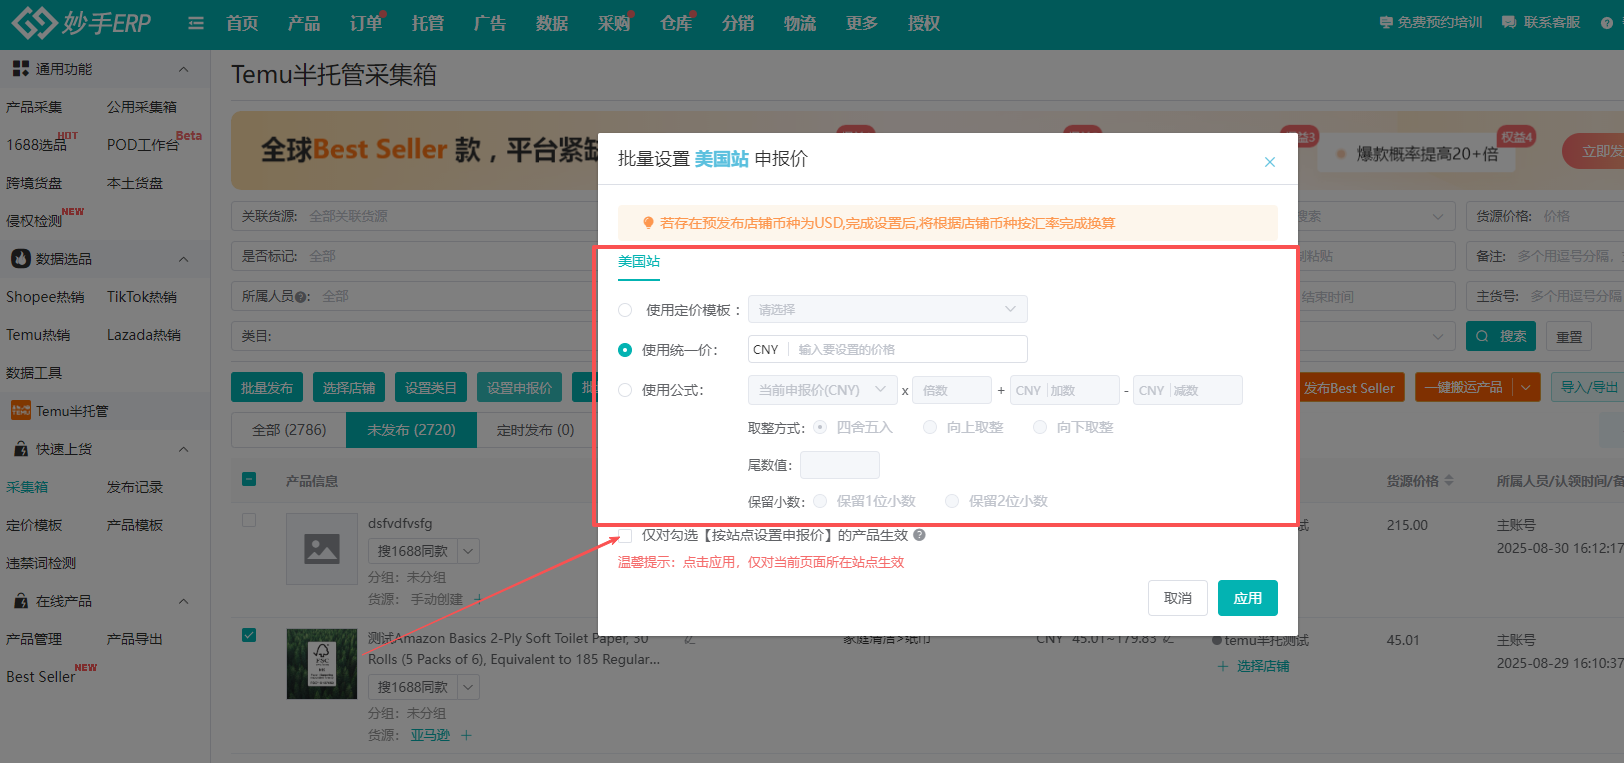Select the 使用统一价 radio option
The width and height of the screenshot is (1624, 763).
[625, 350]
